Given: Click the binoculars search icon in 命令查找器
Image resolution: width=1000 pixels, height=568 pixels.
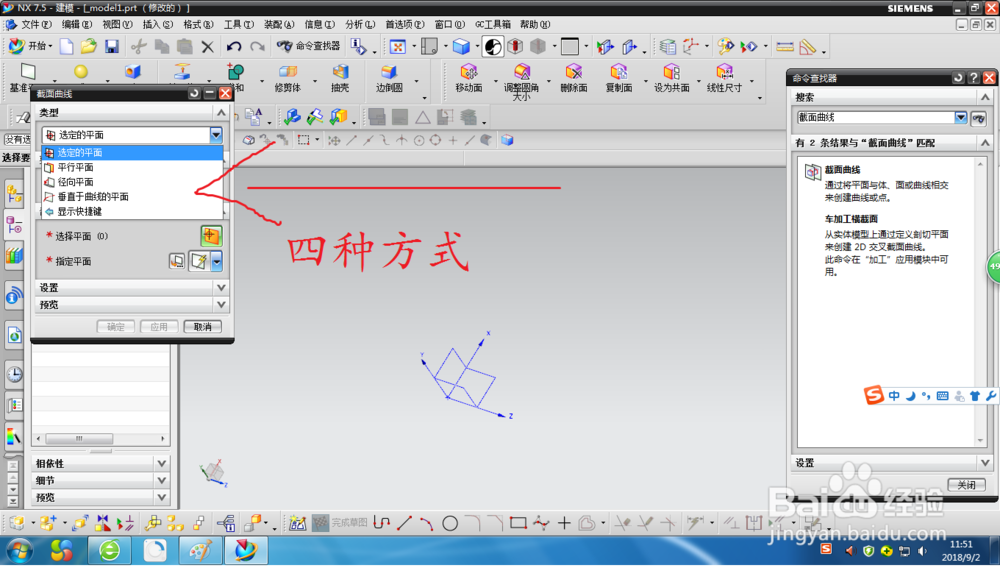Looking at the screenshot, I should click(978, 118).
